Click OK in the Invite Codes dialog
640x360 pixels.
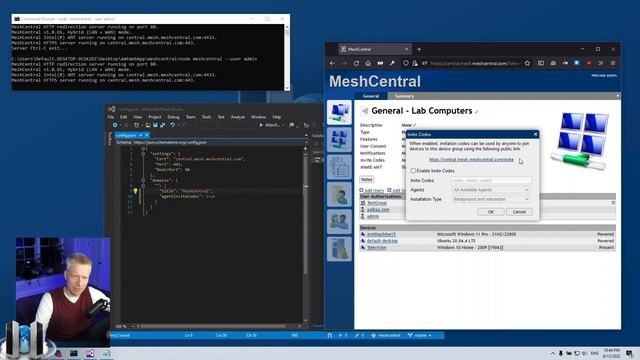pyautogui.click(x=491, y=212)
